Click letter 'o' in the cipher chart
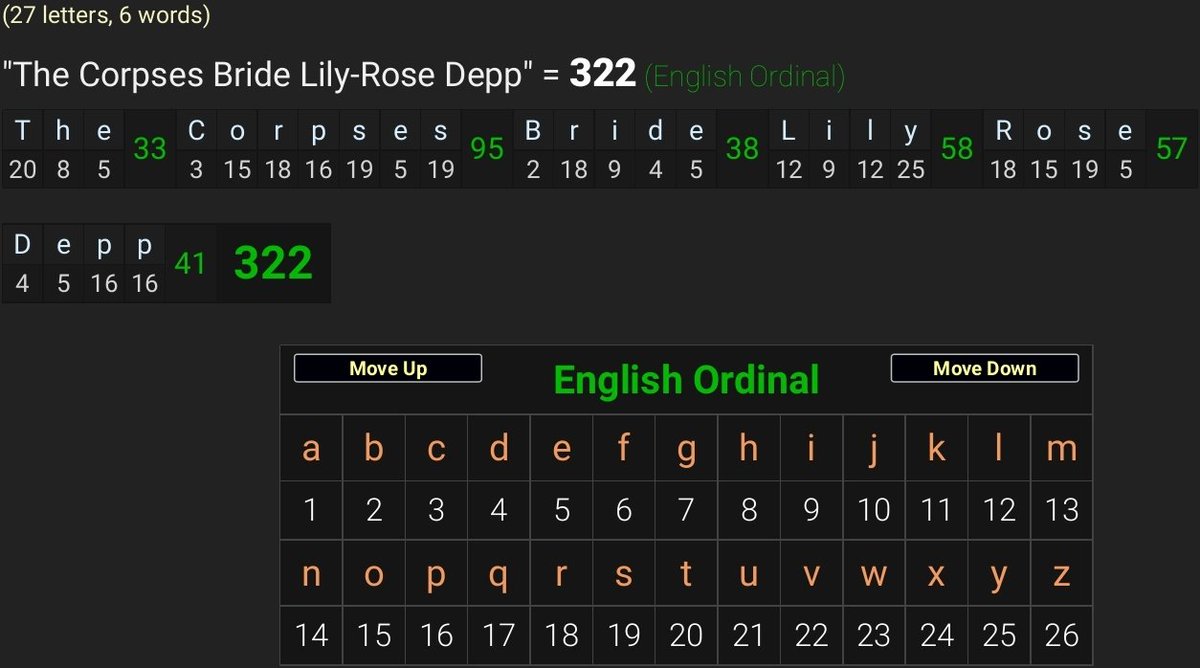The image size is (1200, 668). pyautogui.click(x=374, y=574)
